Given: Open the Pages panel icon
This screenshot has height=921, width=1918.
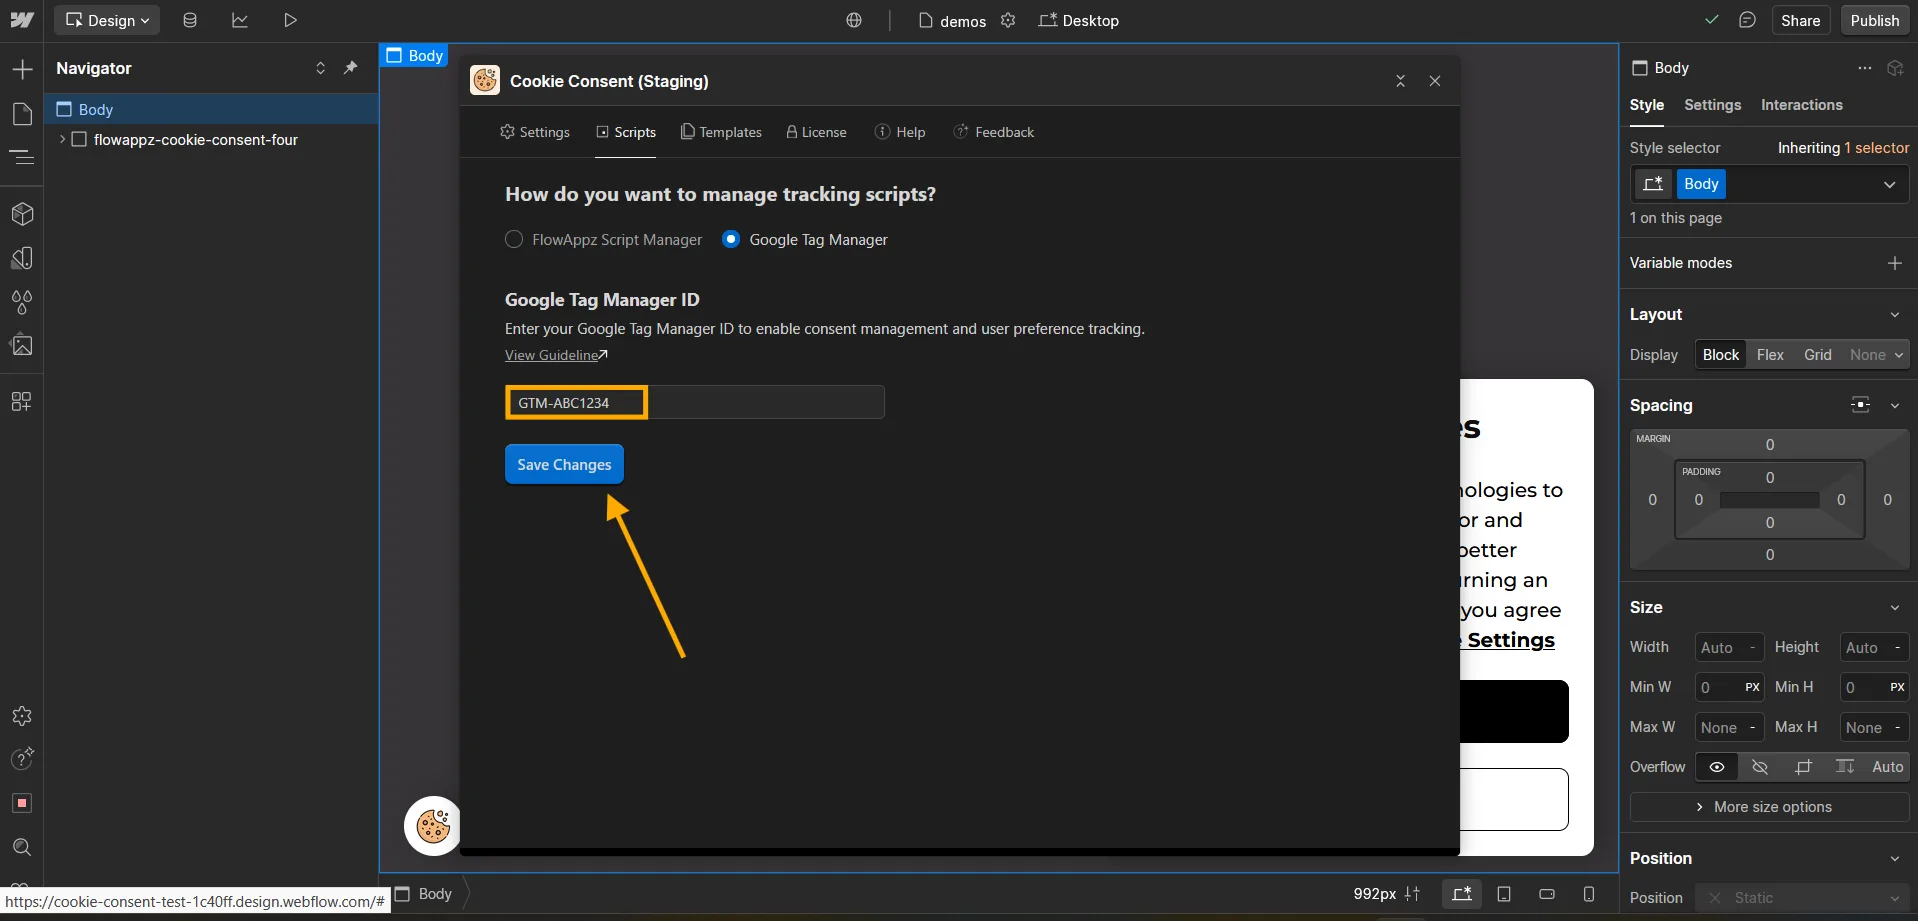Looking at the screenshot, I should (22, 113).
